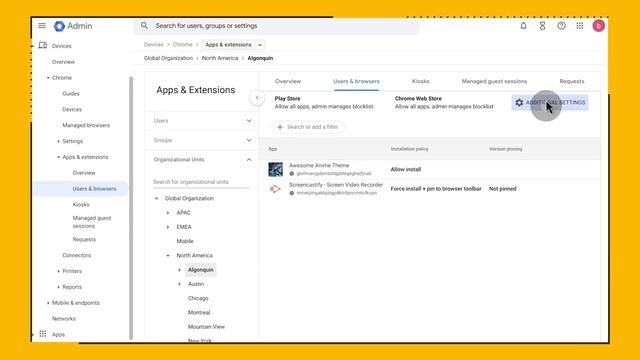Open the tasks hourglass icon
Image resolution: width=640 pixels, height=360 pixels.
(542, 26)
